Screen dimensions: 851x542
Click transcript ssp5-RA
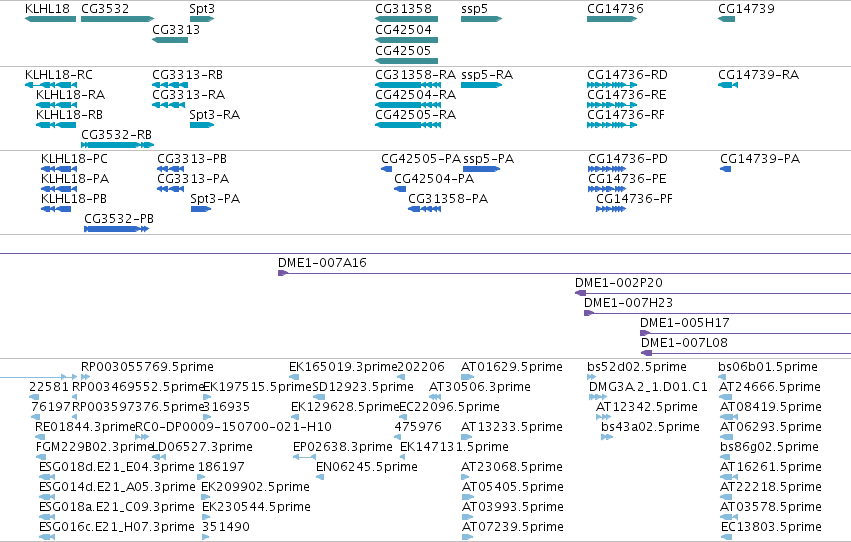[481, 85]
